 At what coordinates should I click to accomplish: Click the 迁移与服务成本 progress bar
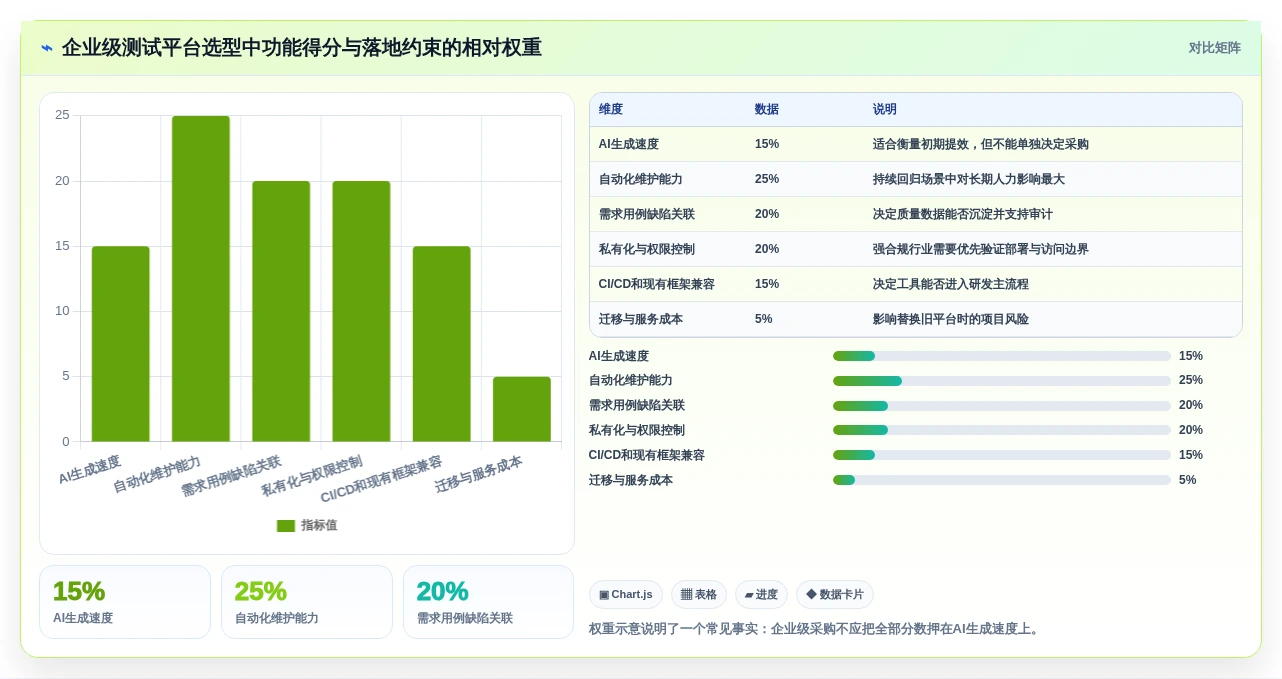coord(1002,480)
